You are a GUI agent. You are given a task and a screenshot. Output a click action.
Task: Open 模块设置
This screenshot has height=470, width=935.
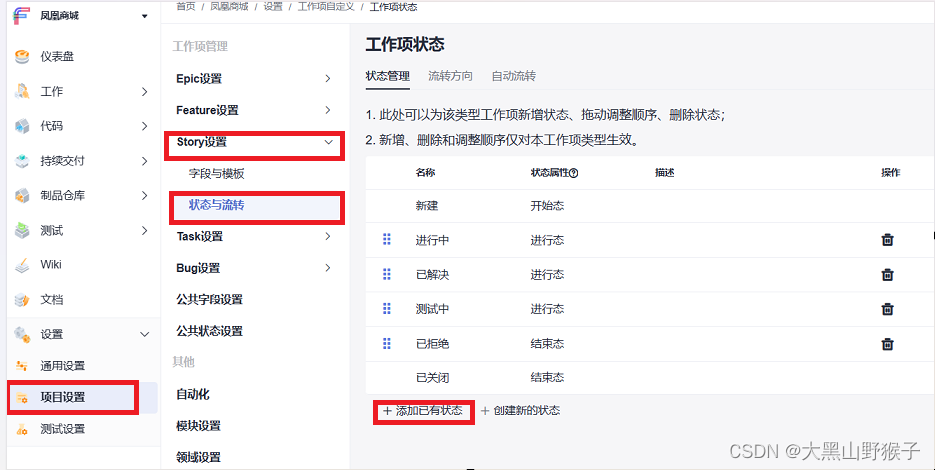[x=198, y=426]
